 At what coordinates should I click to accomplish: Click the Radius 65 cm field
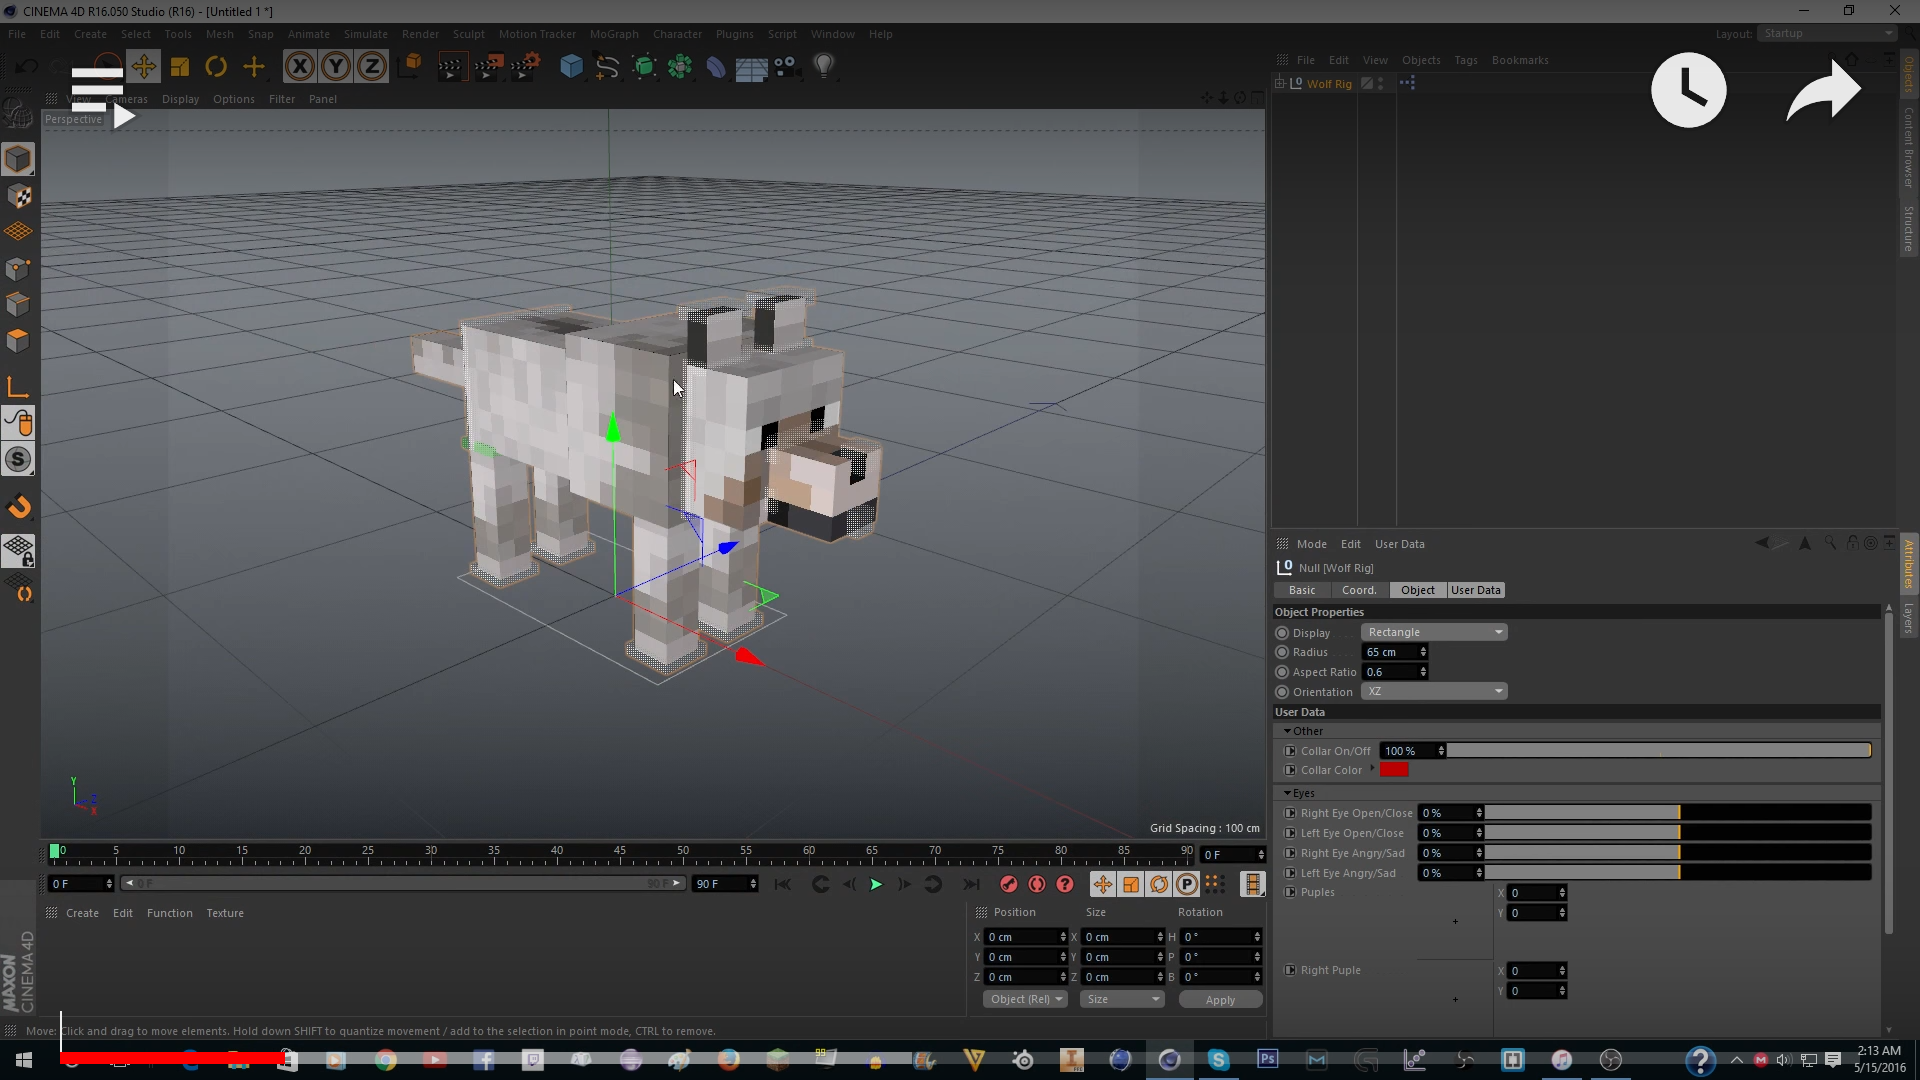click(1390, 652)
